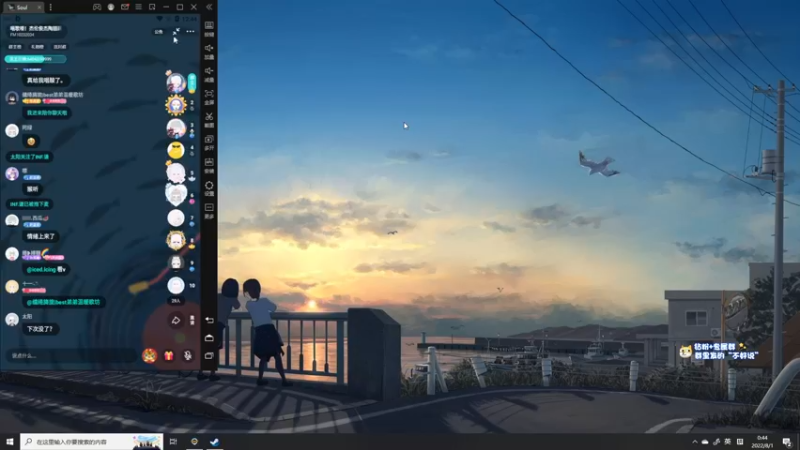Open the emulator user account icon

pos(111,7)
